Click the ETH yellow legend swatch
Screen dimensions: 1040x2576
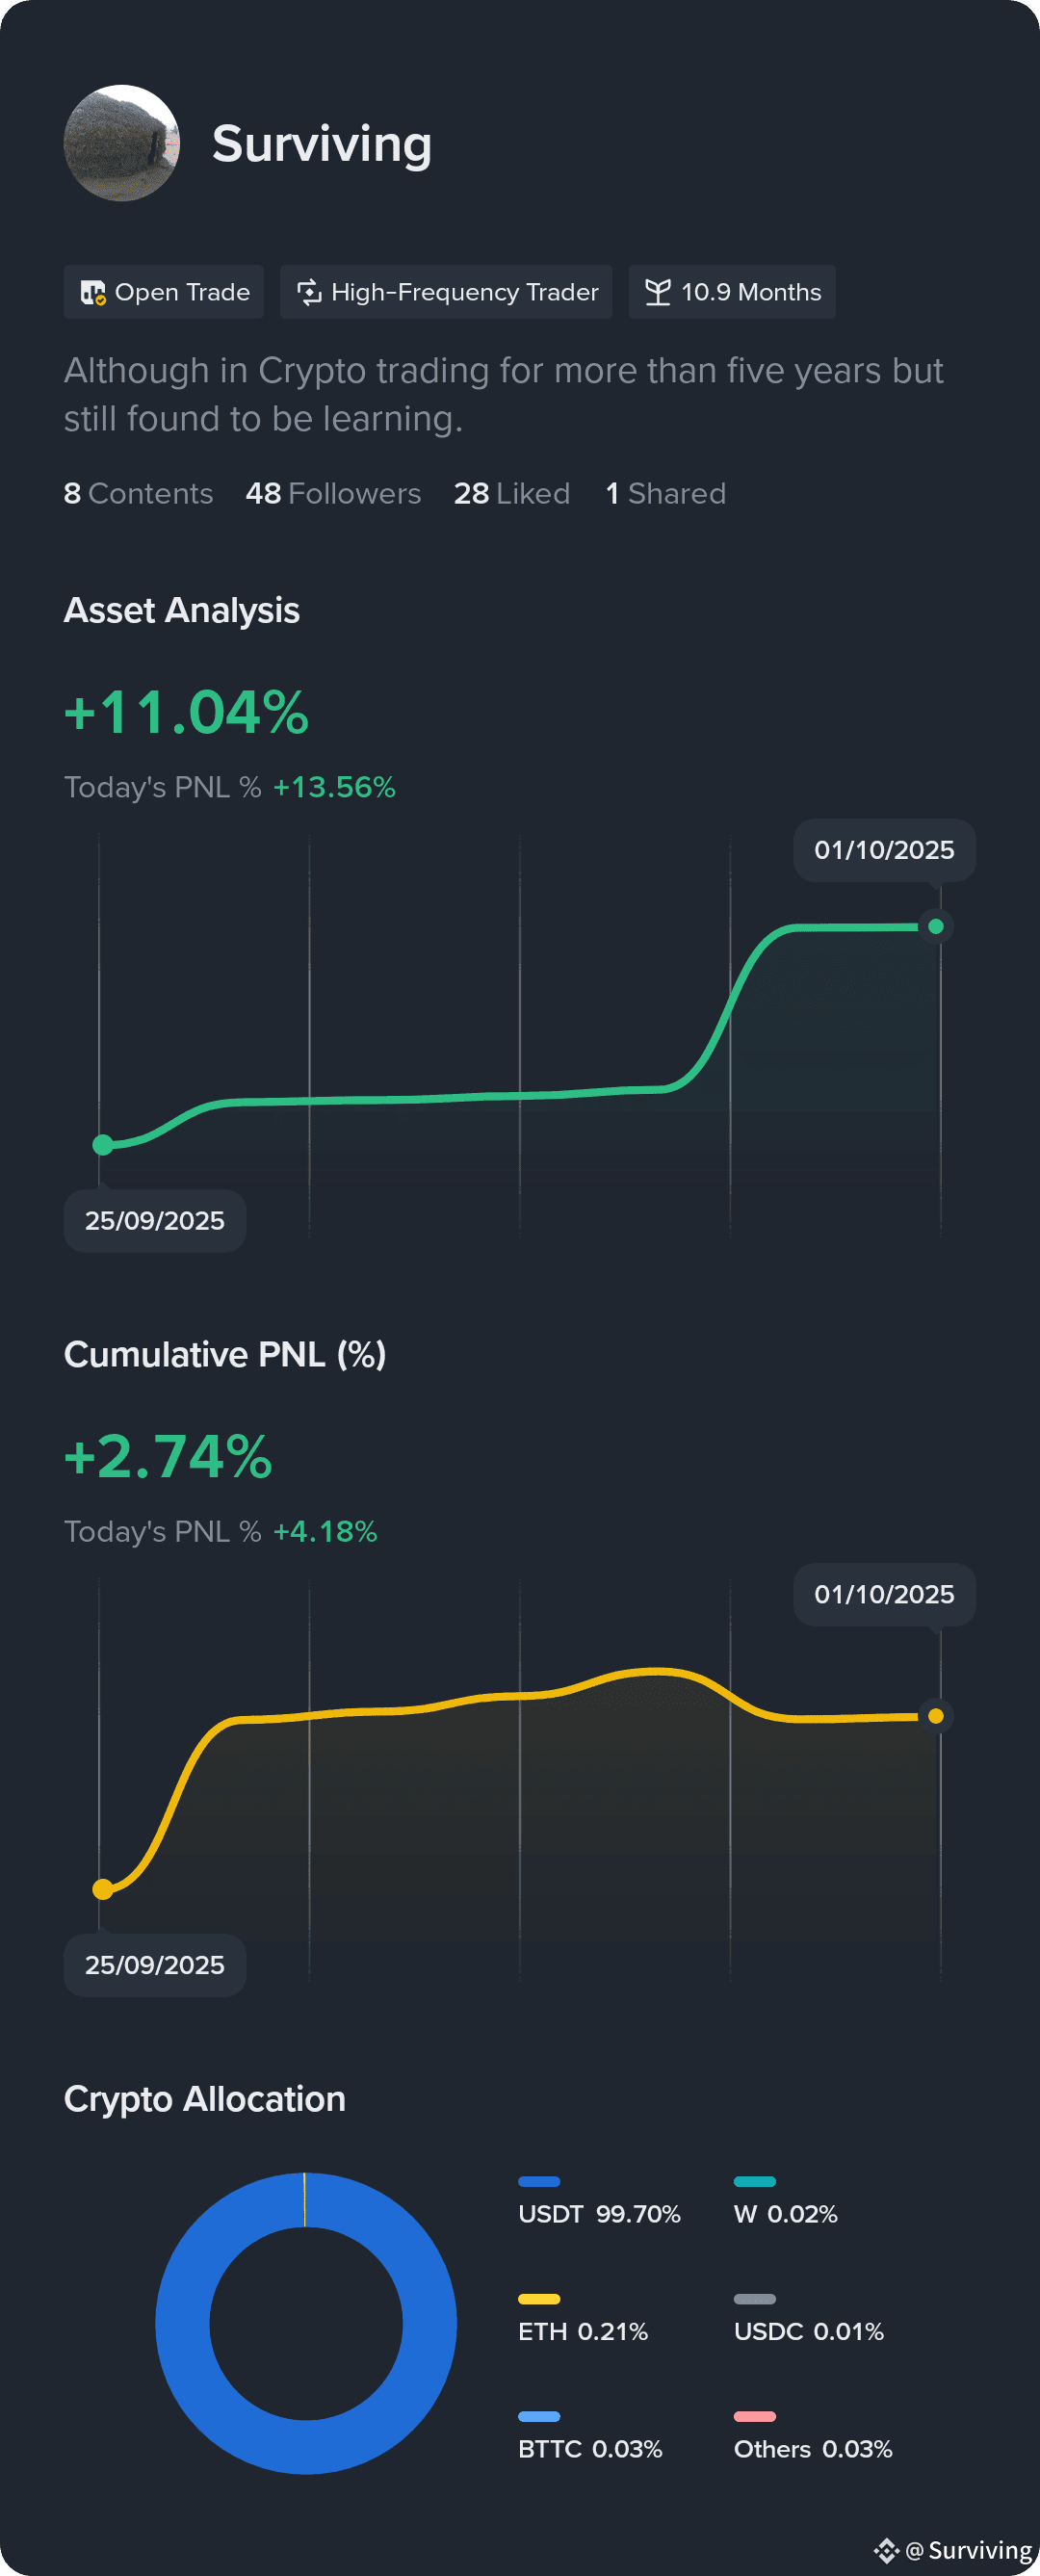coord(539,2299)
